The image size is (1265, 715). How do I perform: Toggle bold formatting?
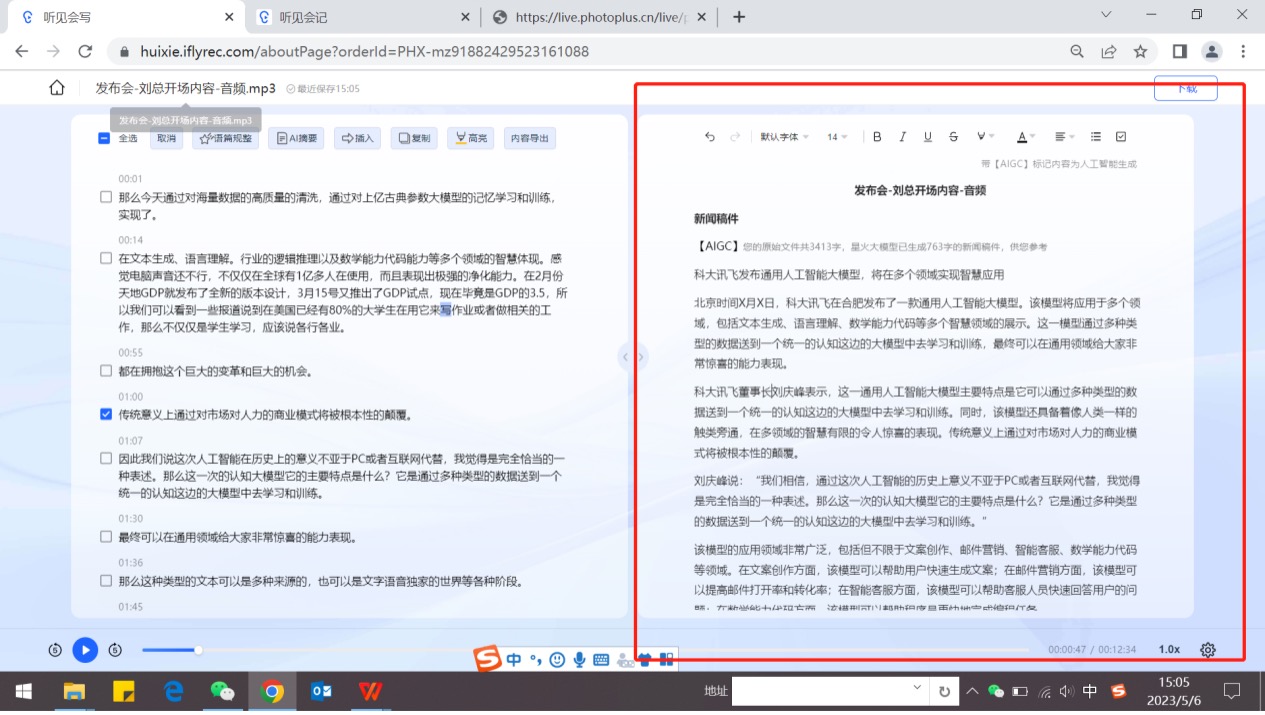tap(877, 137)
